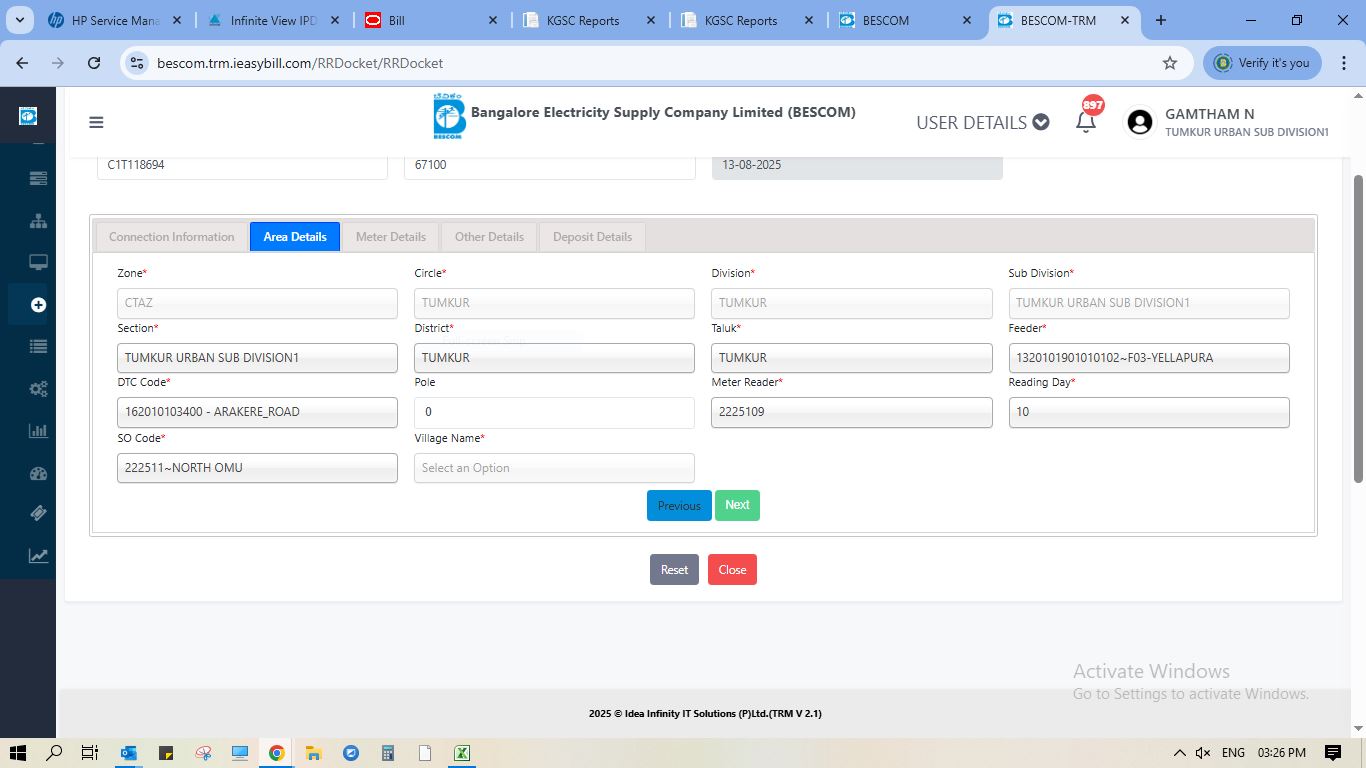Click the sitemap hierarchy icon in sidebar
1366x768 pixels.
click(x=38, y=221)
